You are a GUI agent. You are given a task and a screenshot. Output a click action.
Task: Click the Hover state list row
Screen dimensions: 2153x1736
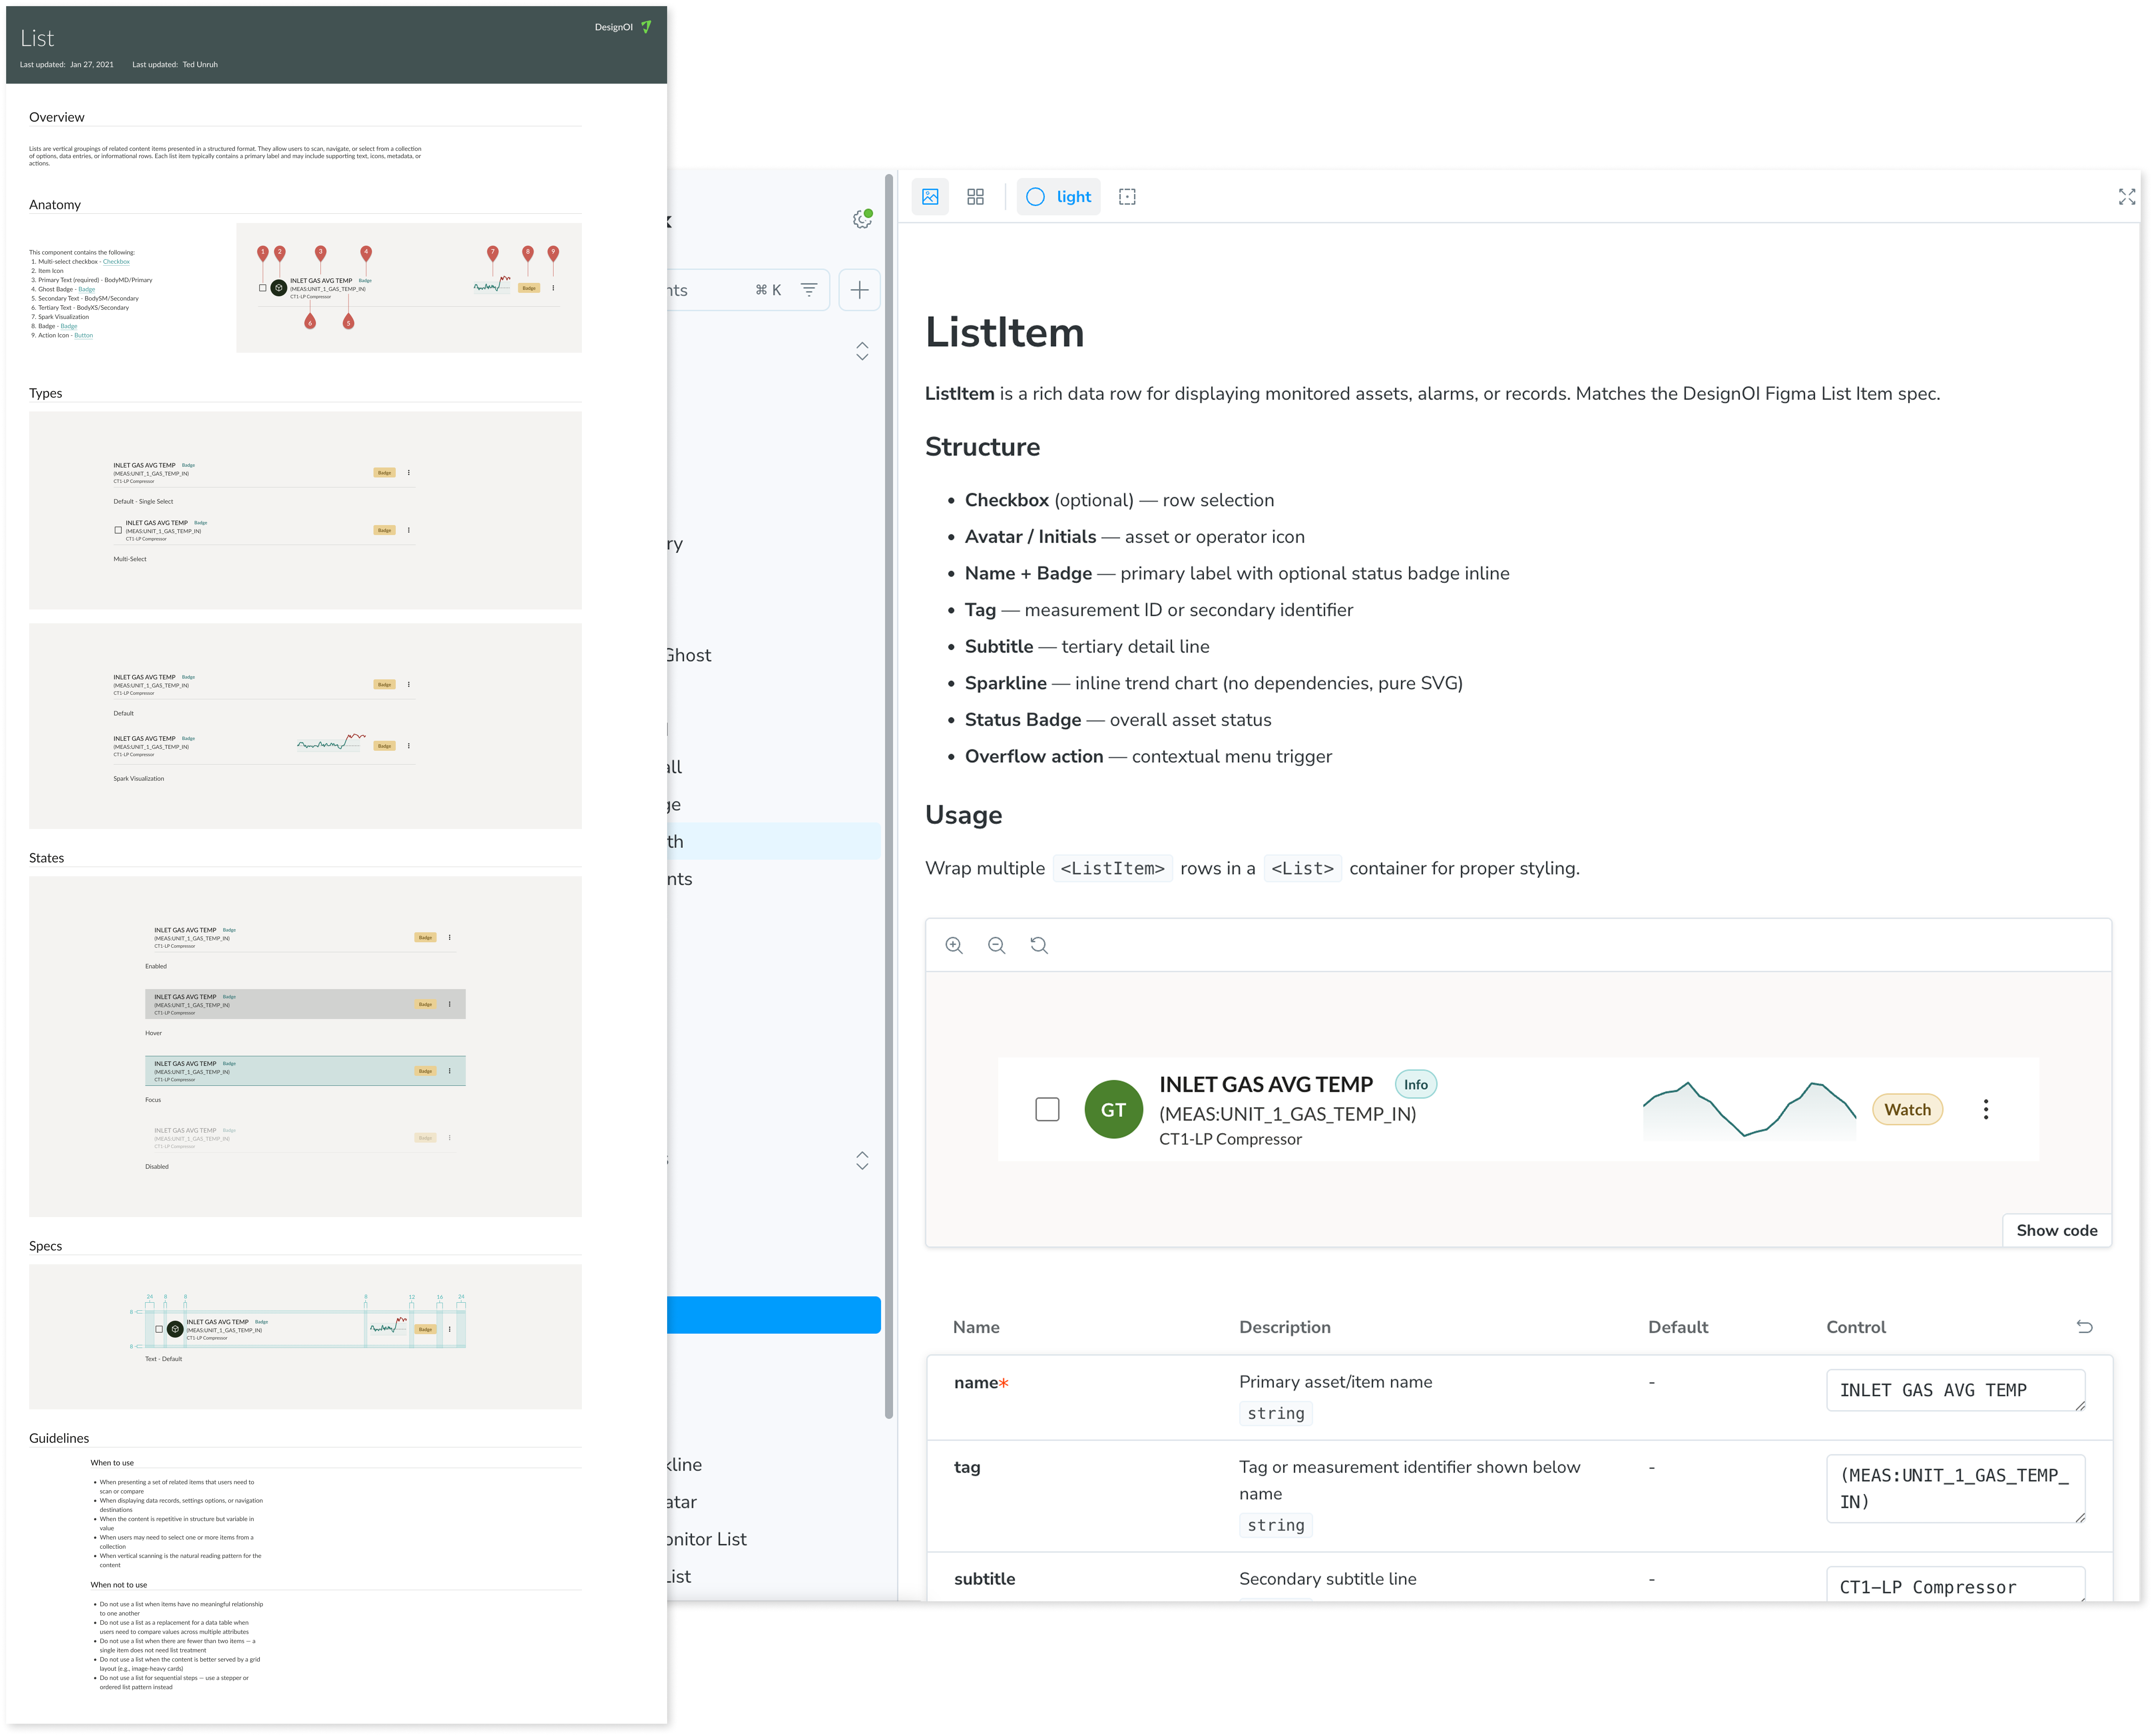[x=305, y=1004]
